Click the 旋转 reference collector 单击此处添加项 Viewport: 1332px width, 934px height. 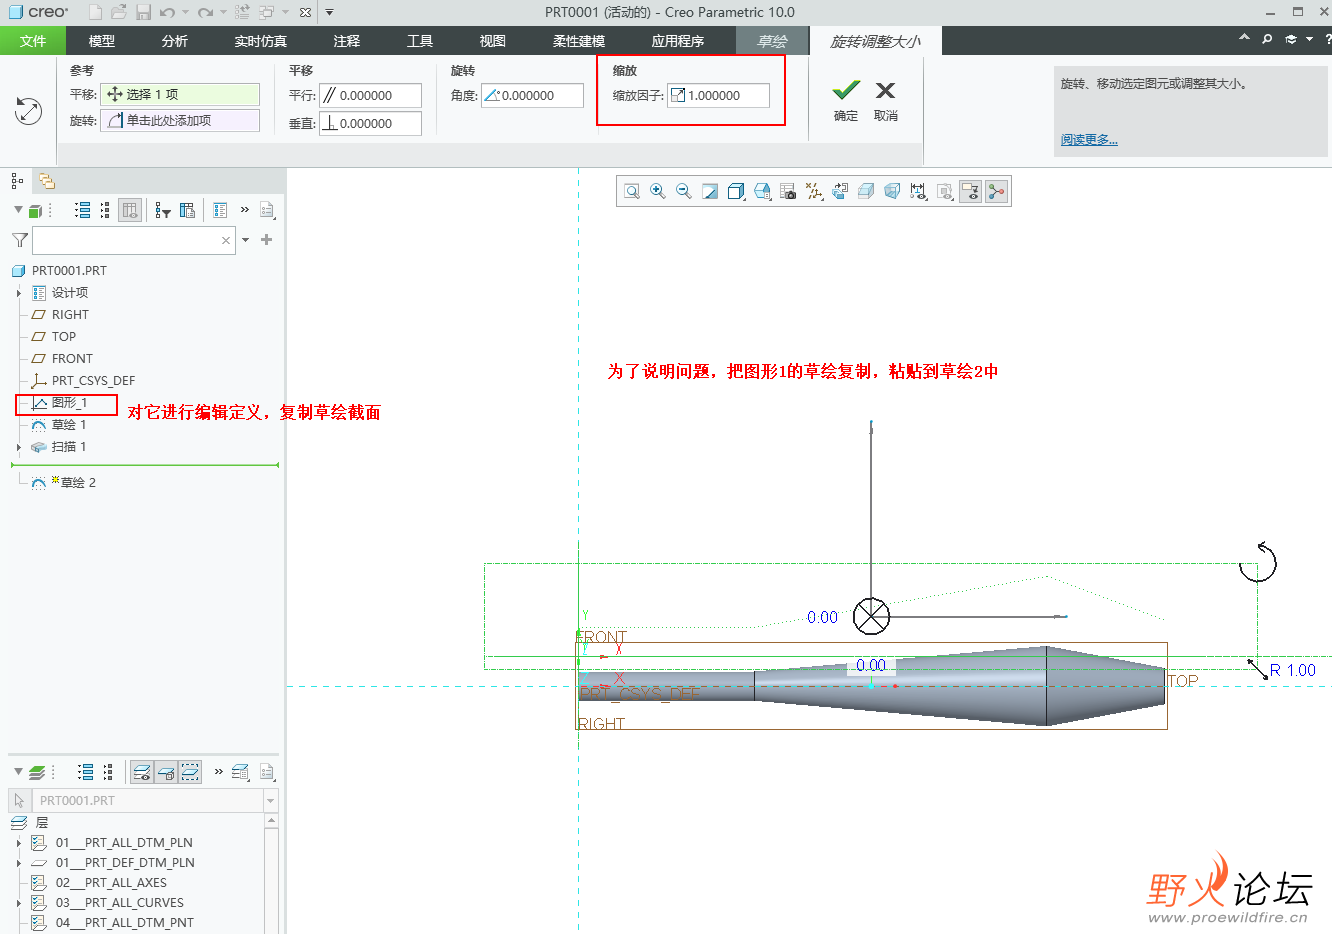(x=180, y=120)
